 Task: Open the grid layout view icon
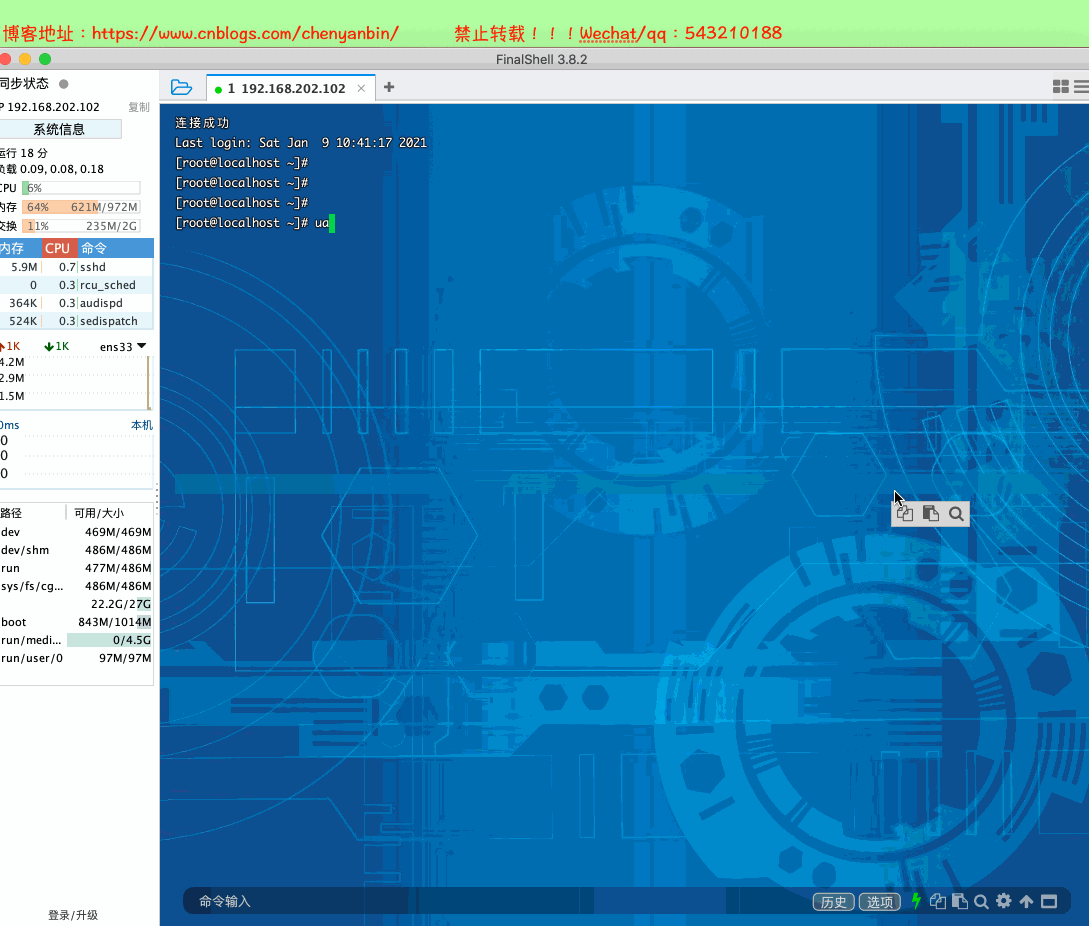click(x=1061, y=86)
